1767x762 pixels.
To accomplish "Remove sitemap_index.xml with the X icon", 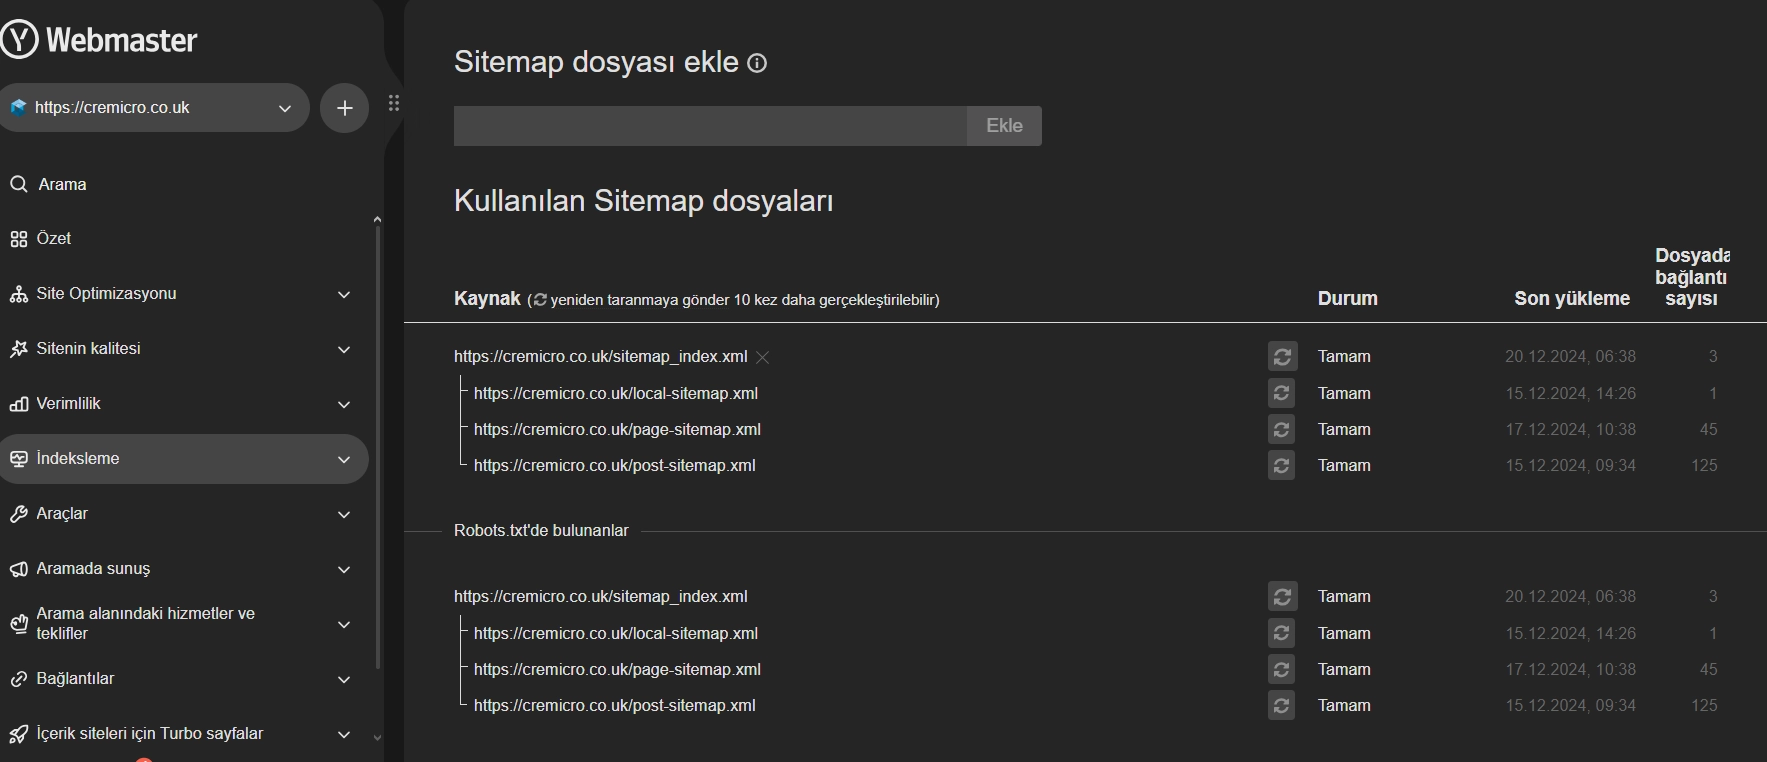I will [x=763, y=357].
